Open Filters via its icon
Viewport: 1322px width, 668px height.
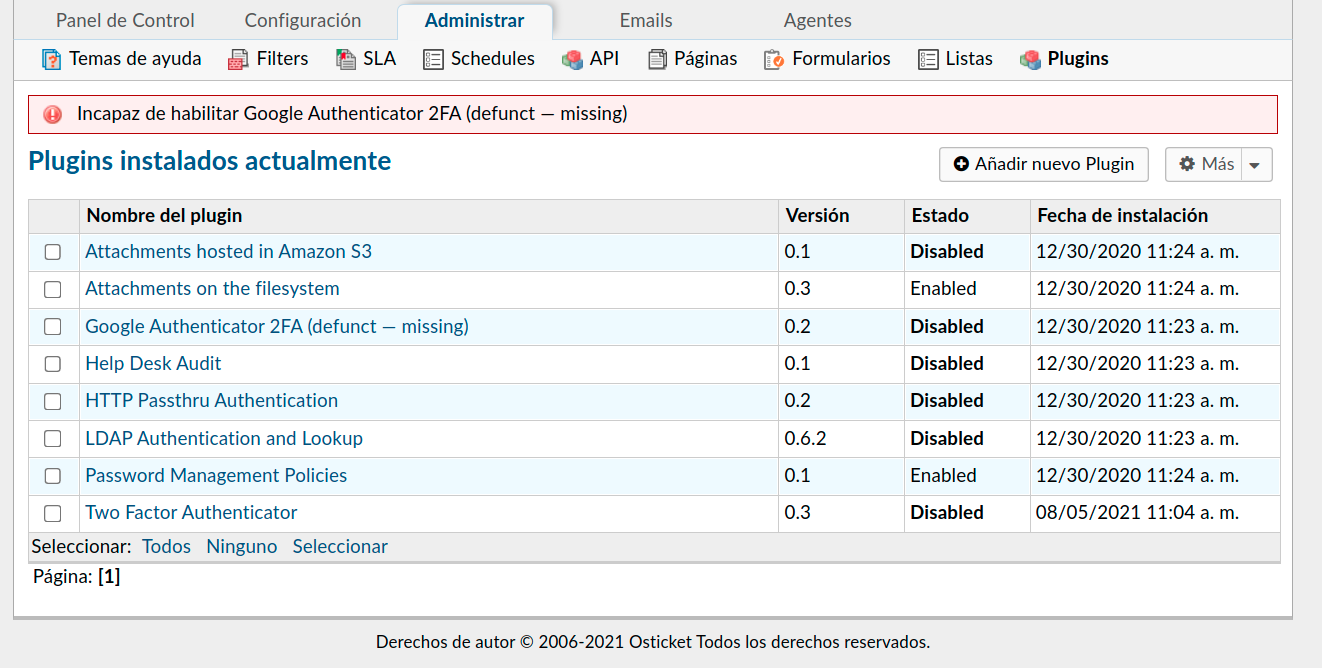tap(238, 60)
